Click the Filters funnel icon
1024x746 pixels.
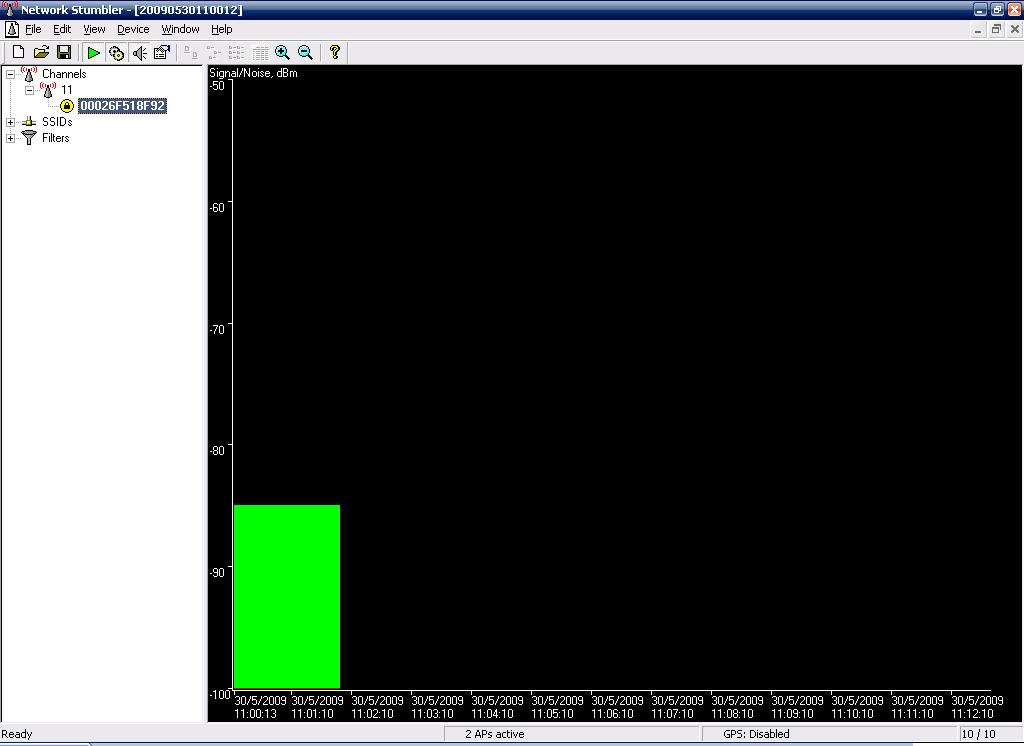29,137
